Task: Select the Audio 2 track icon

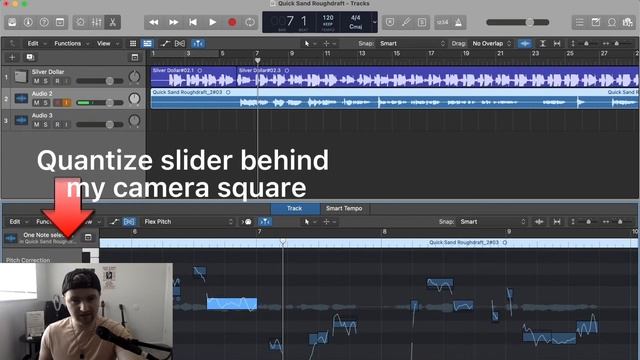Action: tap(21, 98)
